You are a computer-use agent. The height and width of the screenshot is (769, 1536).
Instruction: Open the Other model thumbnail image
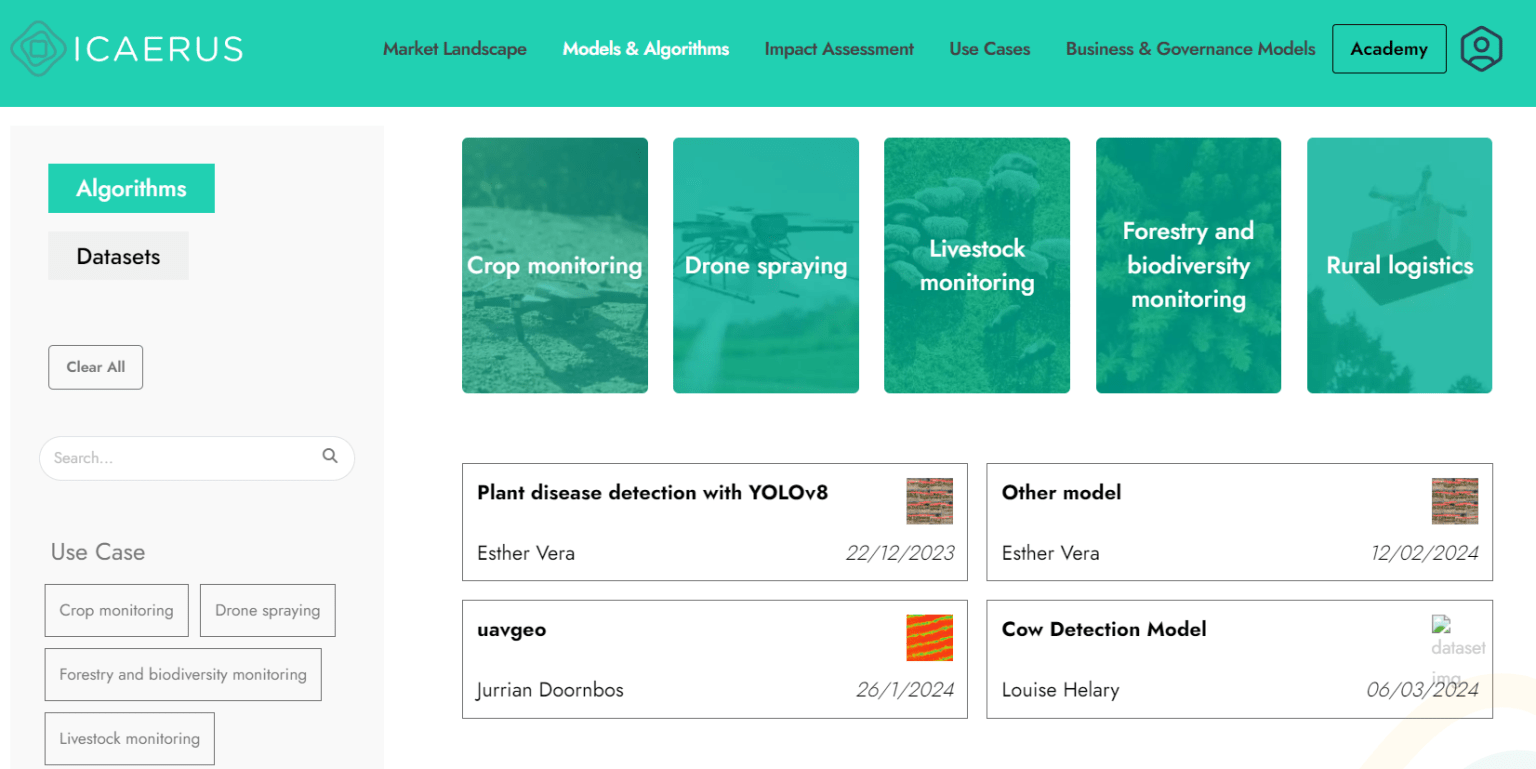pyautogui.click(x=1455, y=501)
